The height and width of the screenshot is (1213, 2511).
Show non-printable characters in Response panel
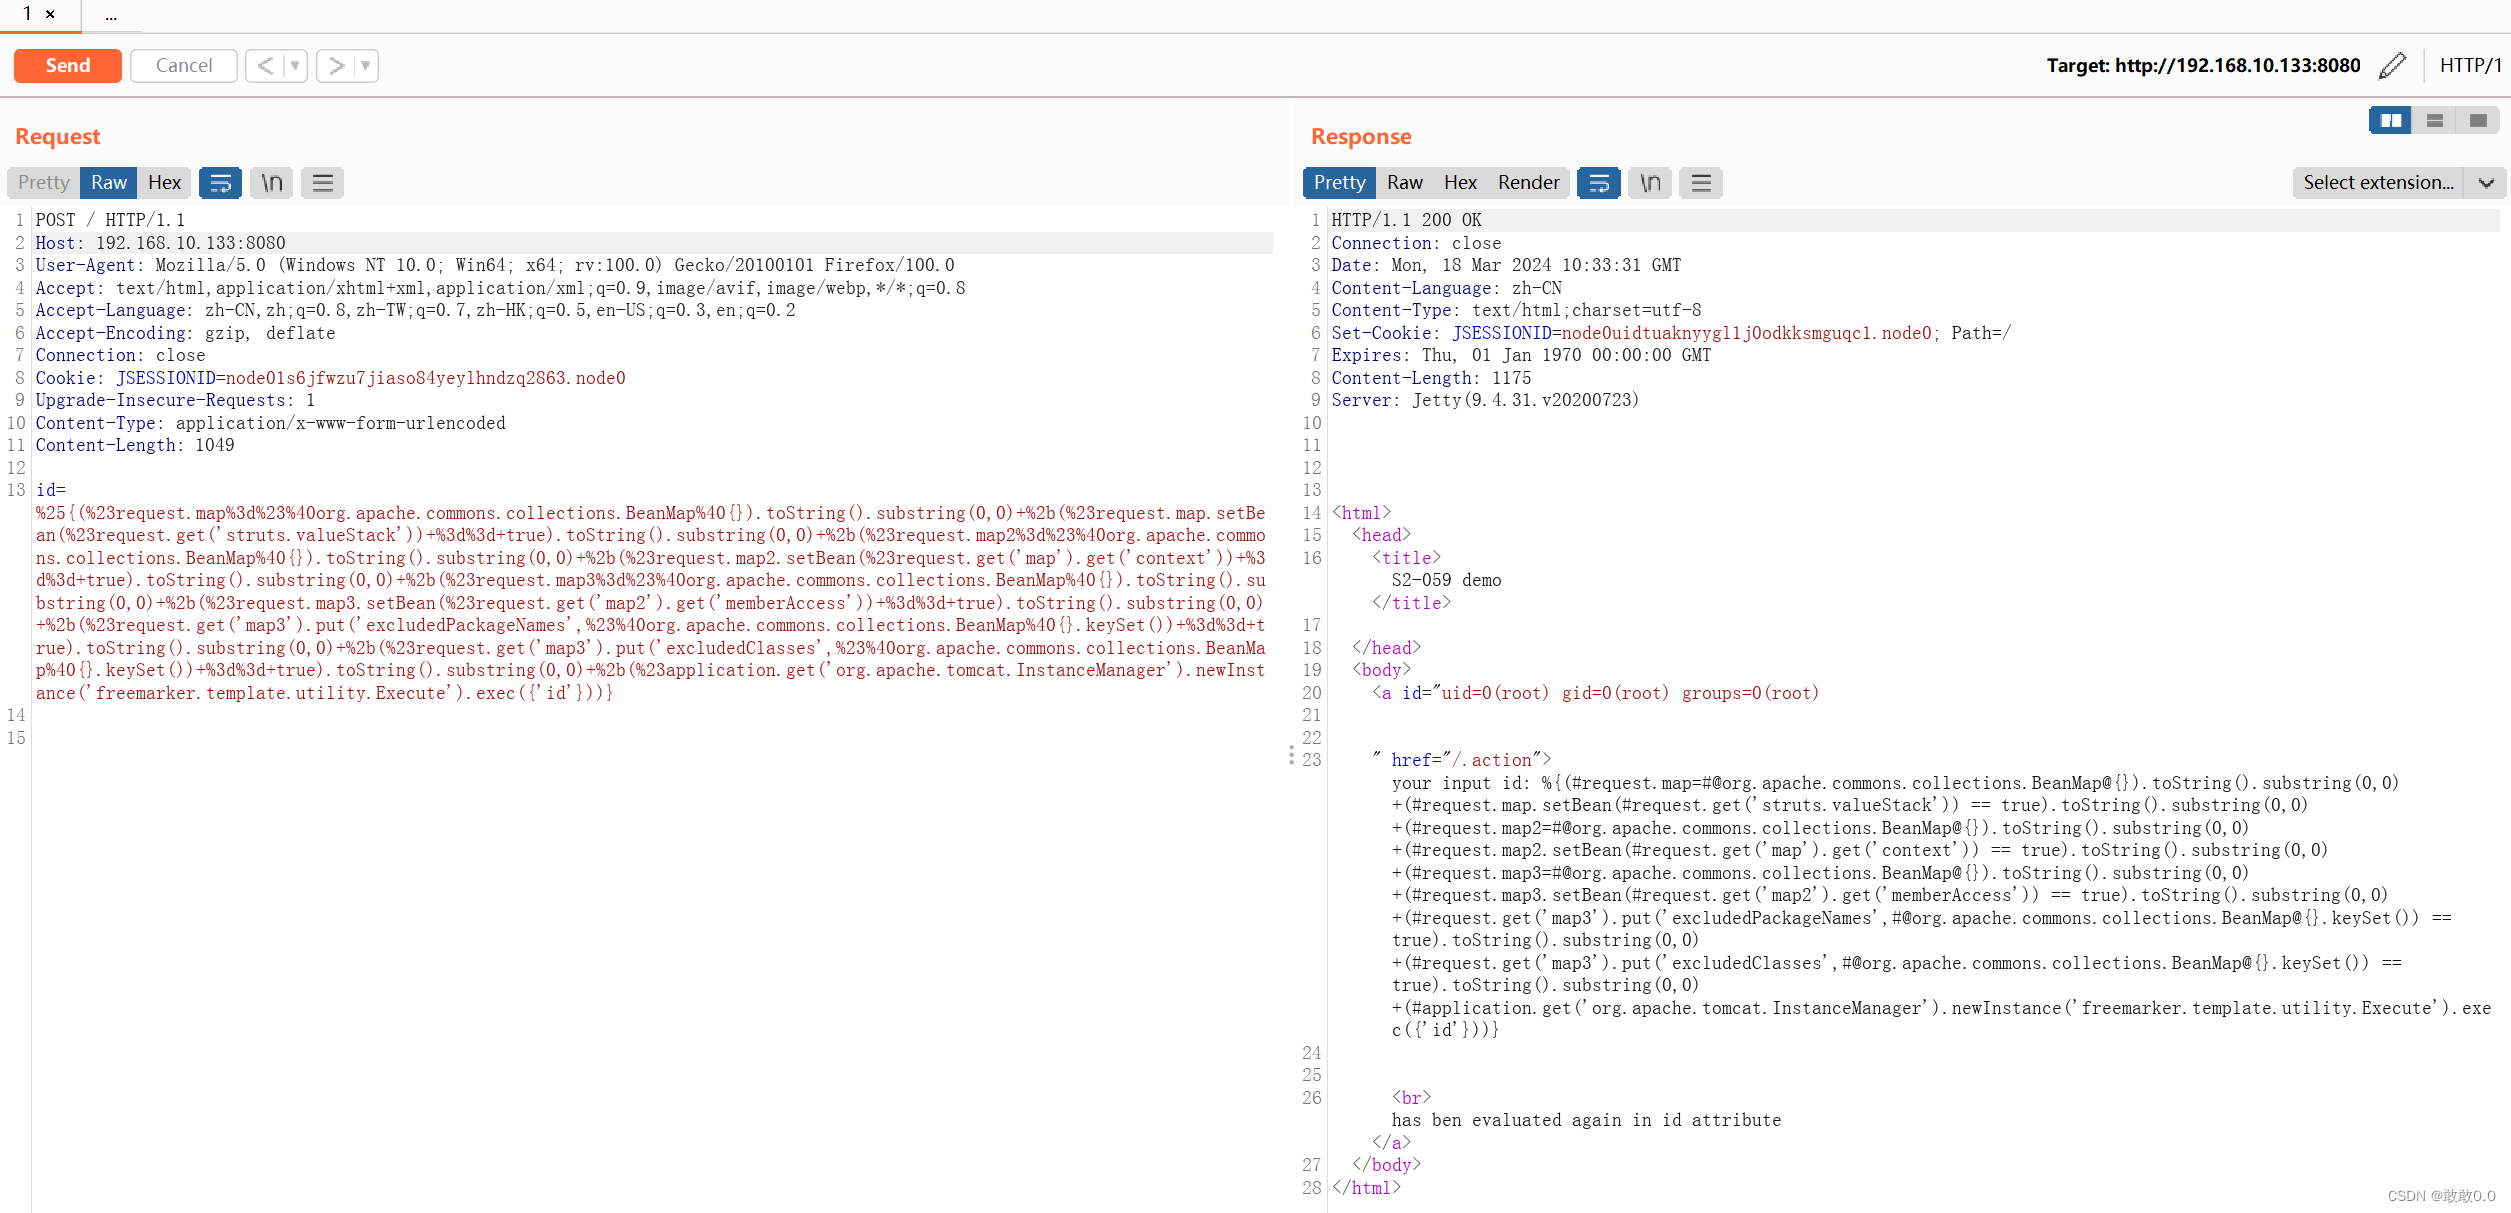pos(1650,183)
